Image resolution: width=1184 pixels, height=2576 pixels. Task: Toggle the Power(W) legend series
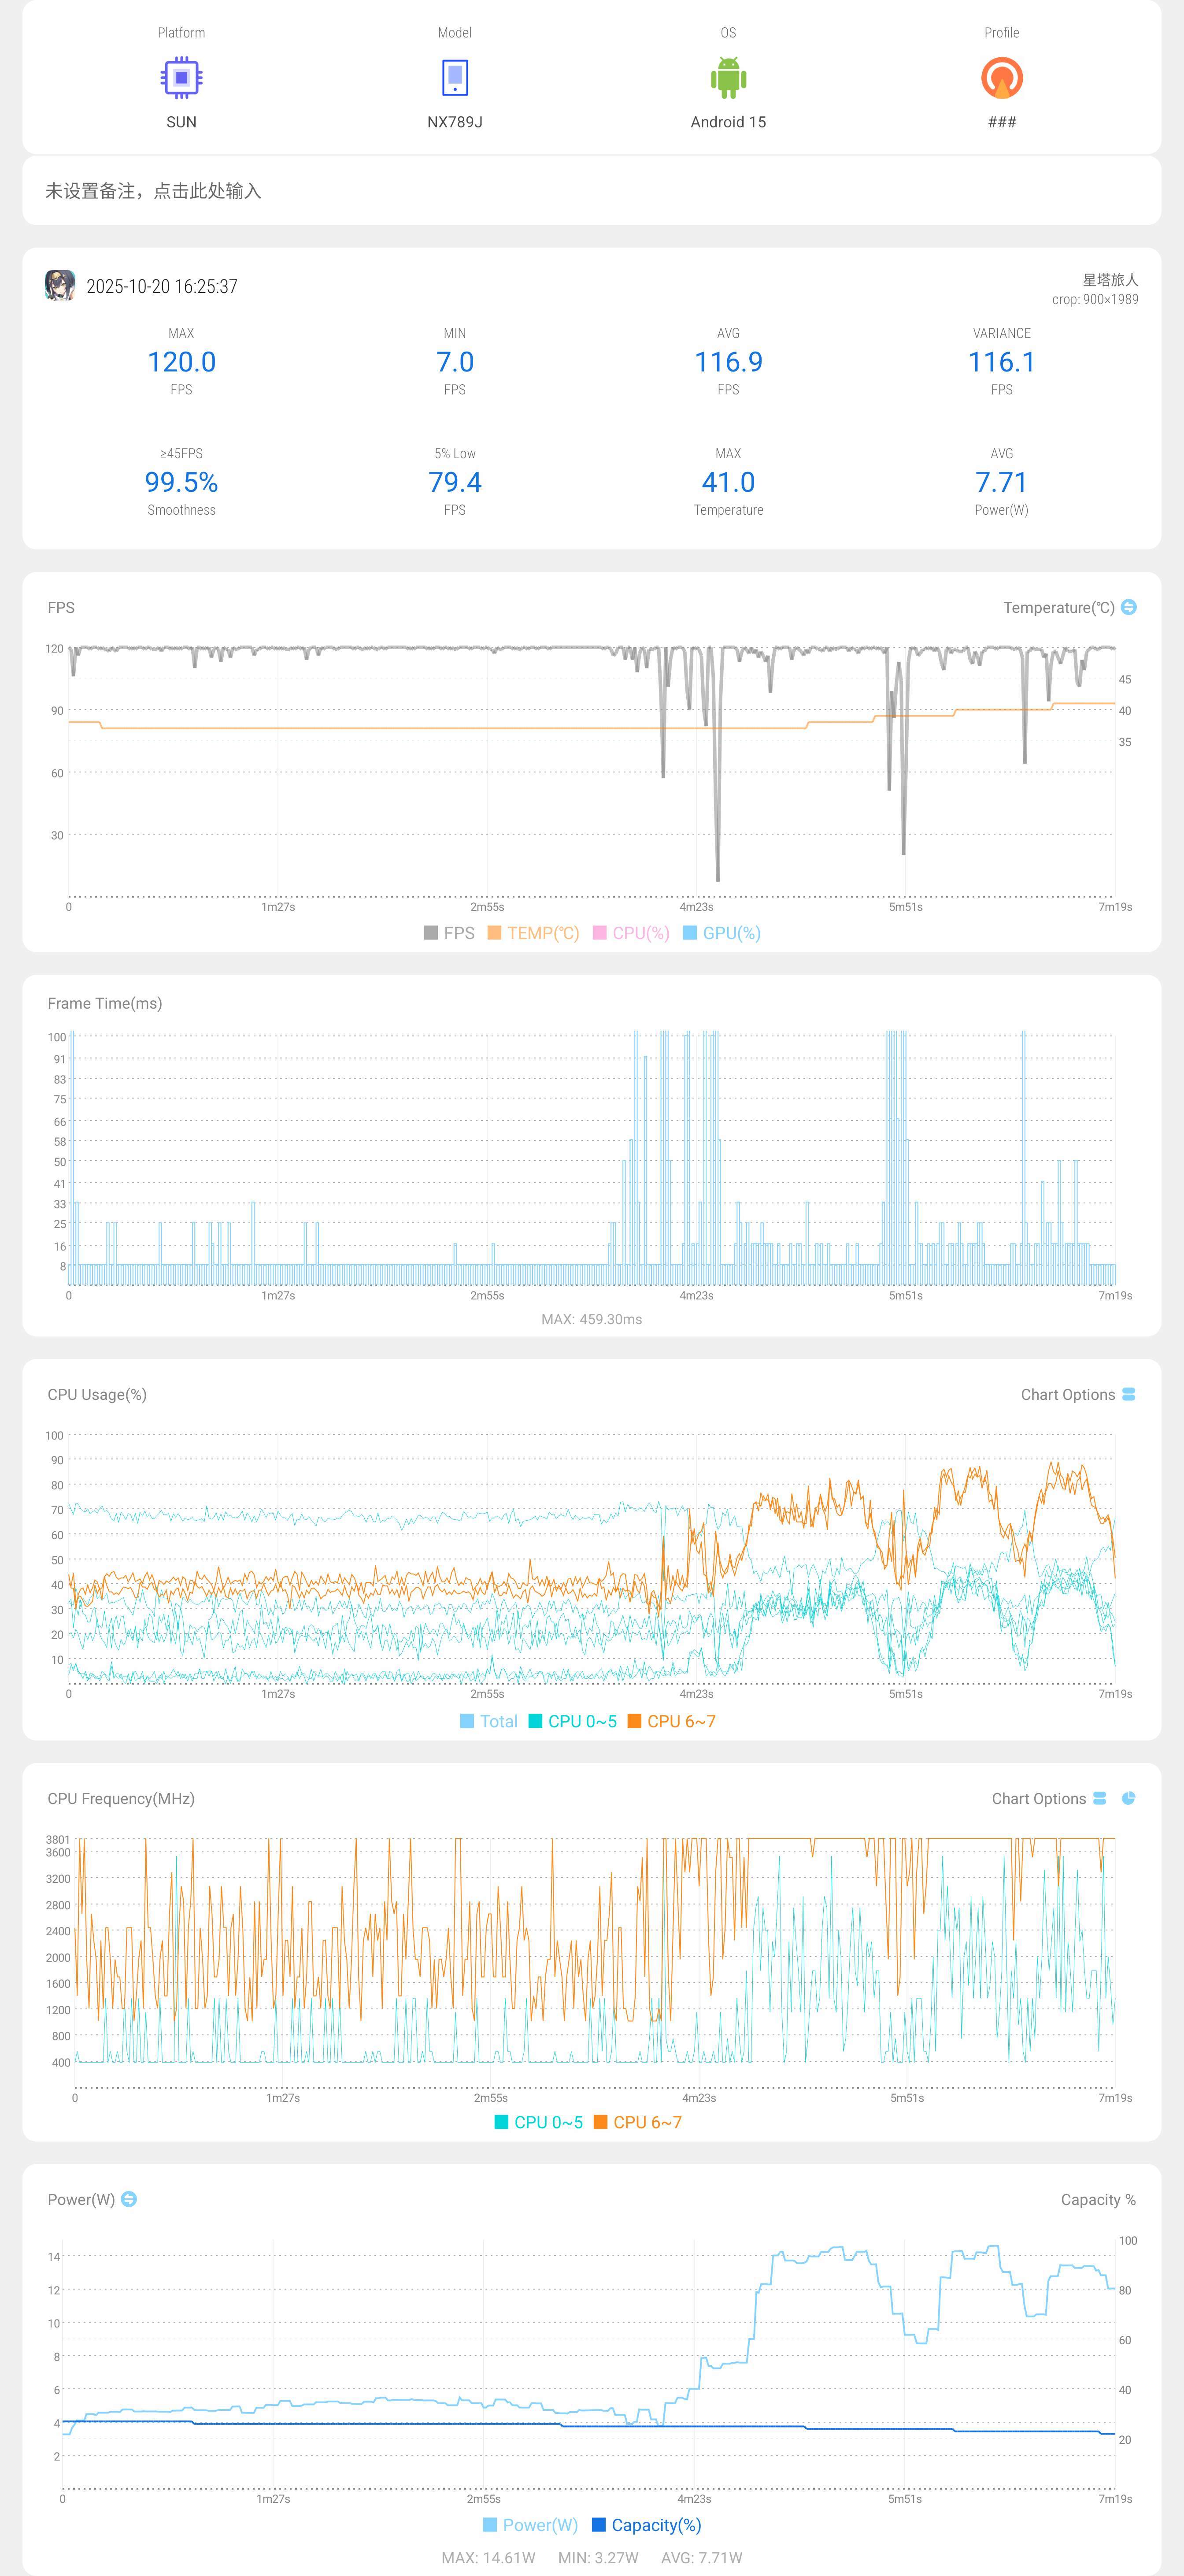pyautogui.click(x=531, y=2525)
